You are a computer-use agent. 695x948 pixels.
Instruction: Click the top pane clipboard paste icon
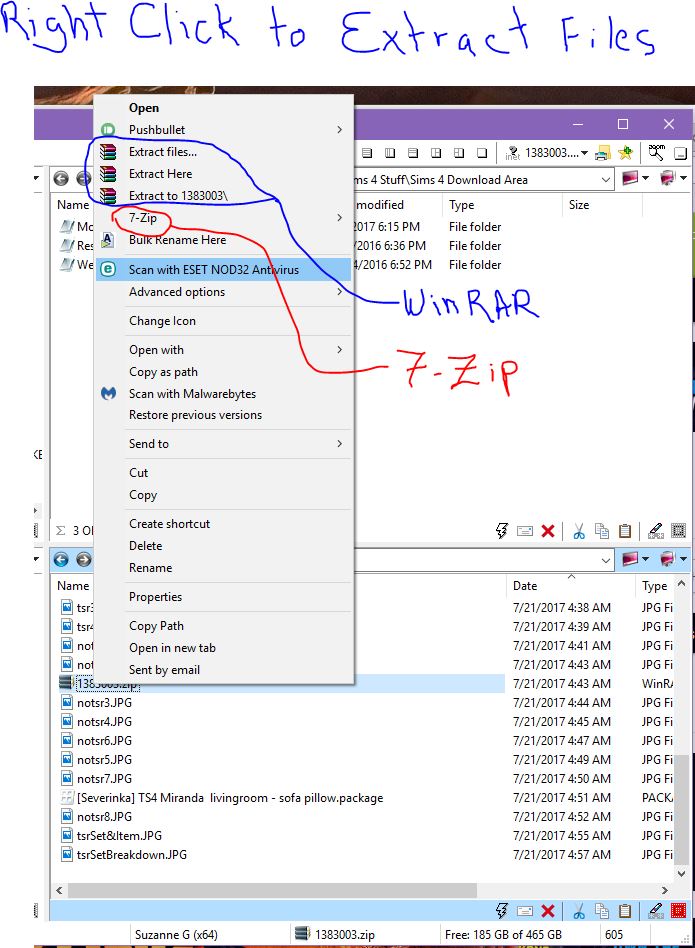625,531
